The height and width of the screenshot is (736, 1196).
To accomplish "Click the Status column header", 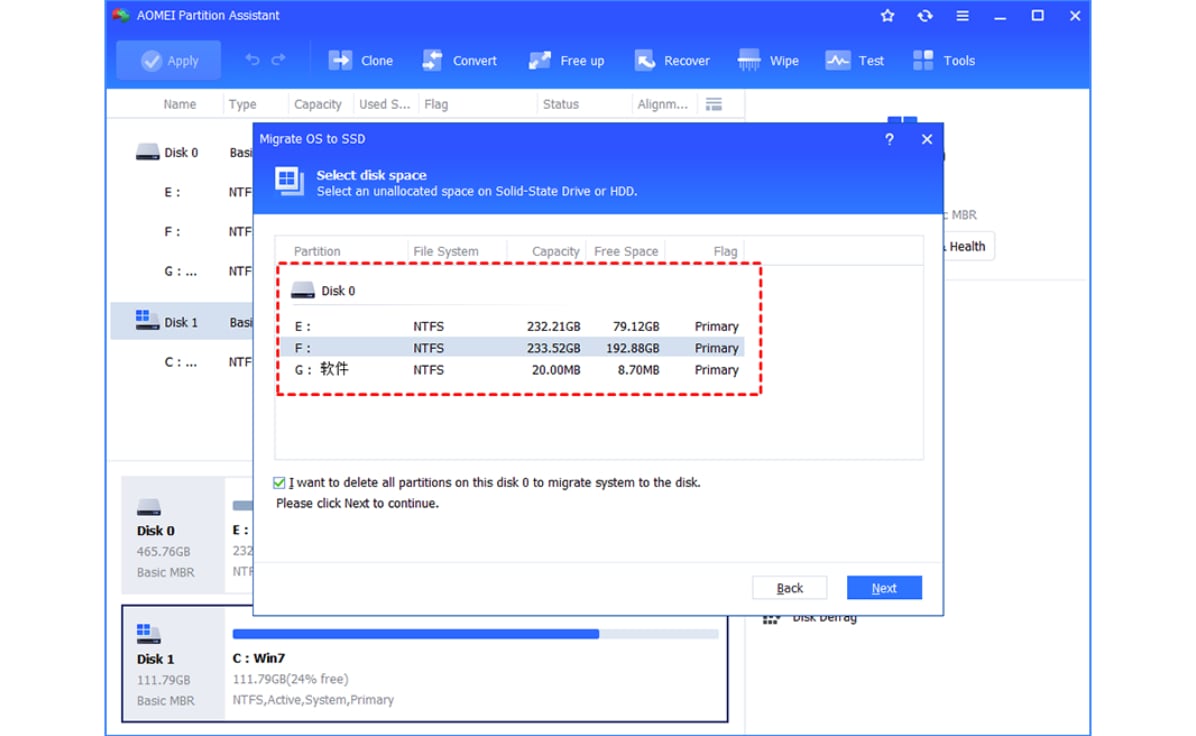I will (x=561, y=104).
